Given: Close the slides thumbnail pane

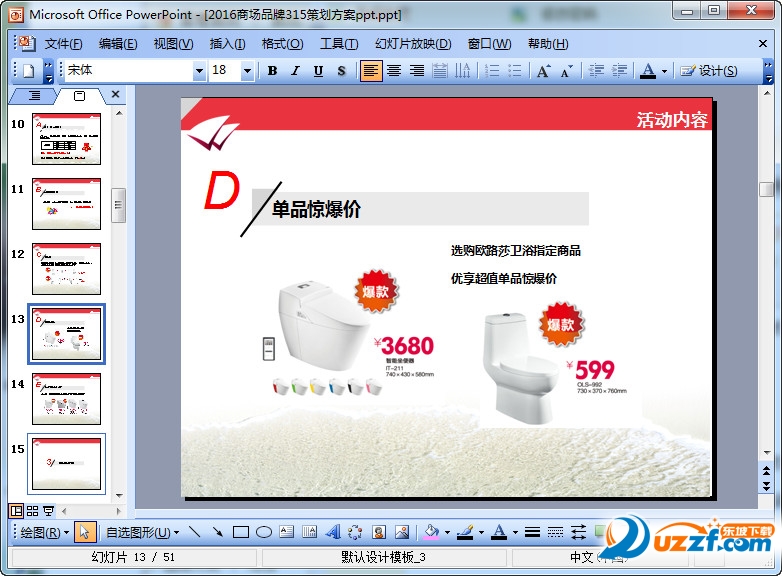Looking at the screenshot, I should (115, 94).
